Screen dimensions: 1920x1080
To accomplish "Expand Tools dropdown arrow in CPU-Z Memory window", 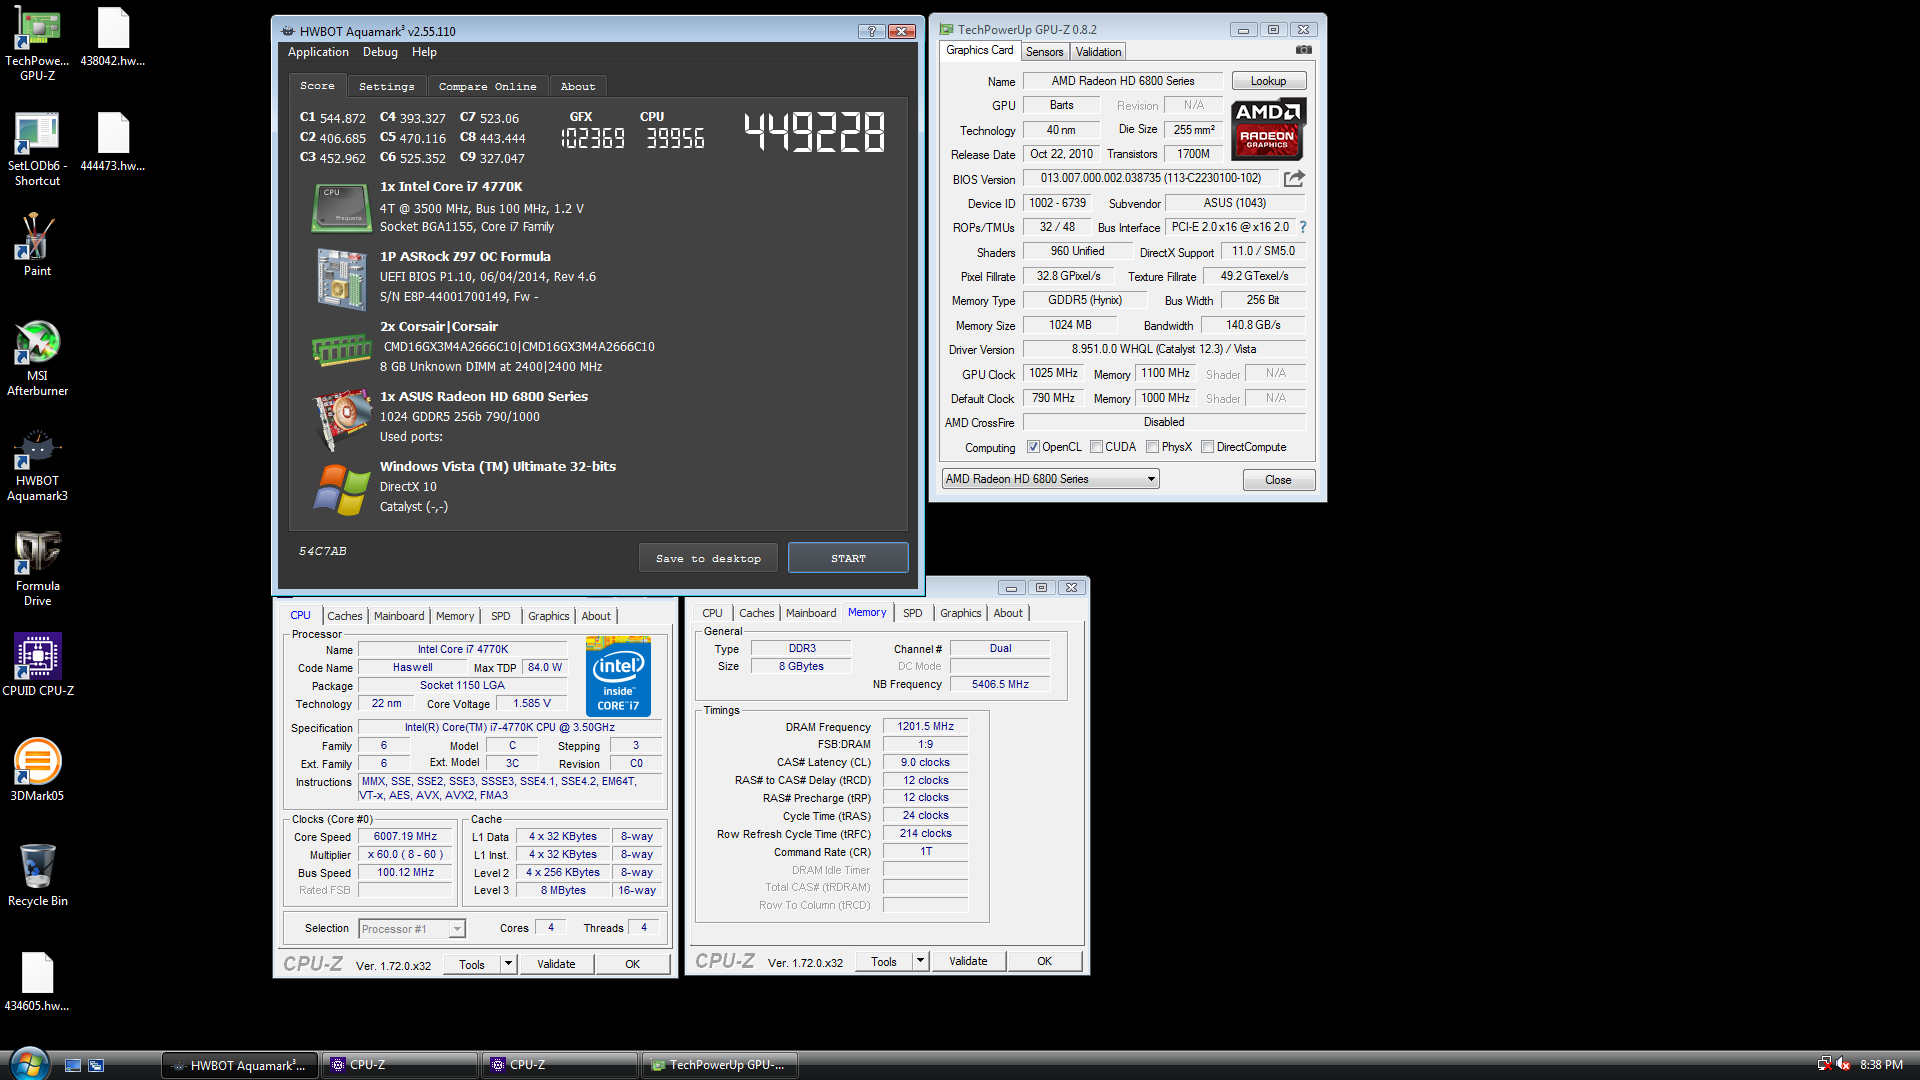I will point(920,961).
